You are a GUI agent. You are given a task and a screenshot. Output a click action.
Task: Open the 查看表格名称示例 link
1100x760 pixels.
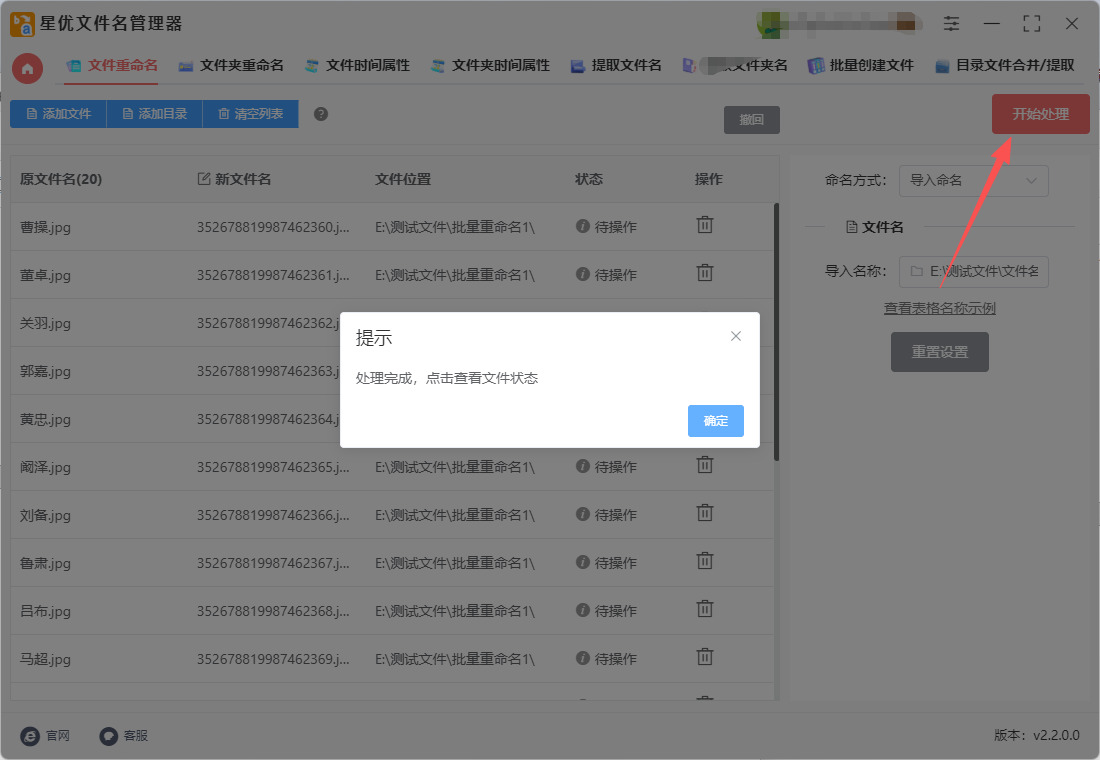[x=939, y=308]
